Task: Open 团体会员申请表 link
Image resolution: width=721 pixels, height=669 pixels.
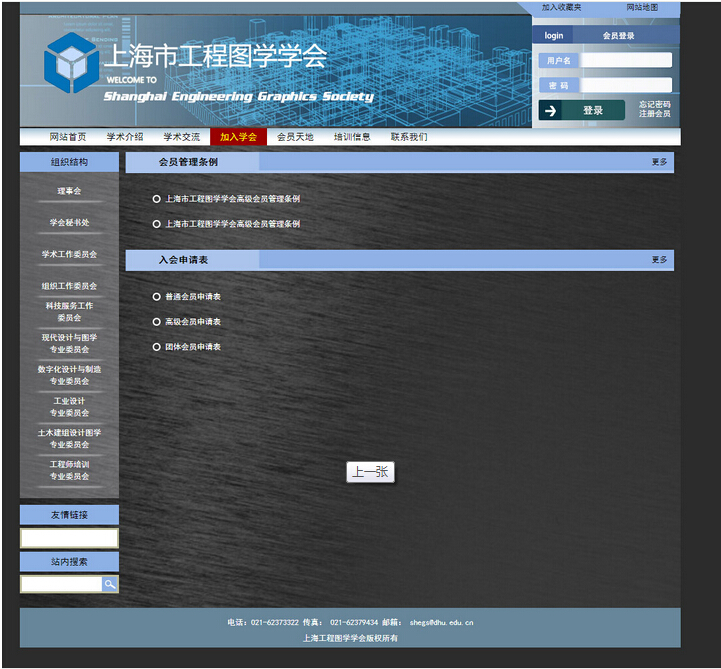Action: (193, 347)
